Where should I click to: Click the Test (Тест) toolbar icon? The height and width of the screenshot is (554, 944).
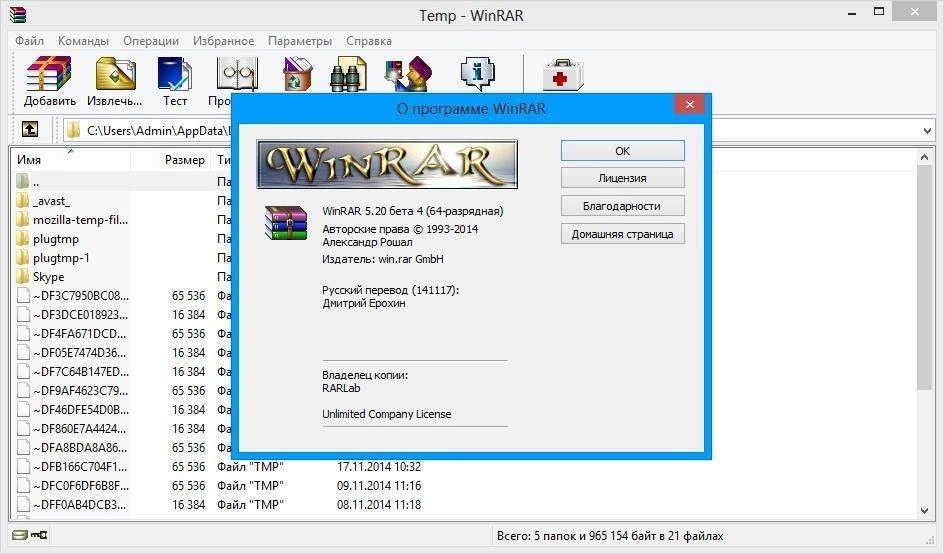click(x=175, y=73)
